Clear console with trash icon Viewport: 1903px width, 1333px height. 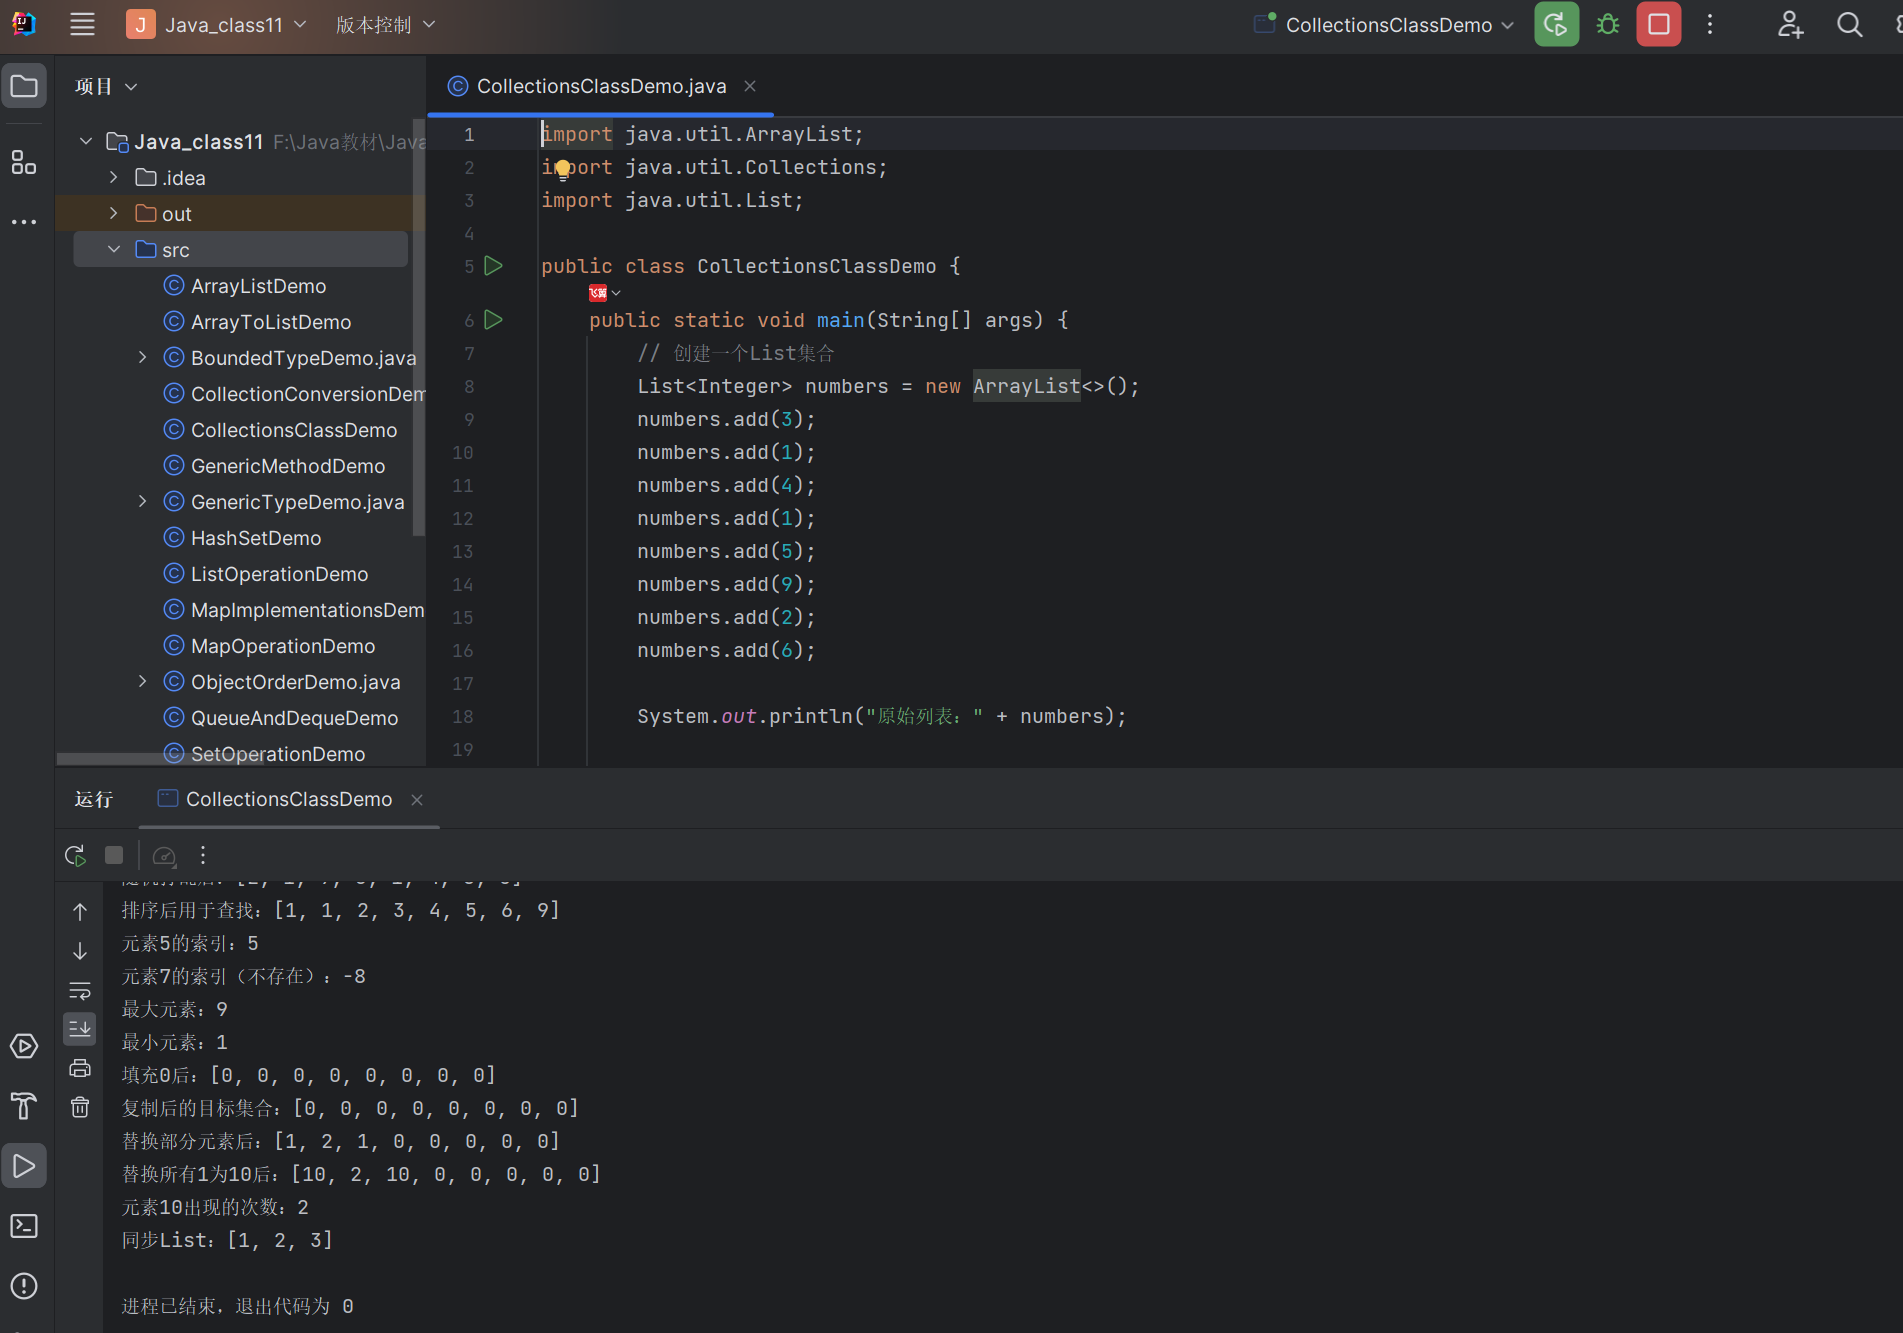click(80, 1107)
